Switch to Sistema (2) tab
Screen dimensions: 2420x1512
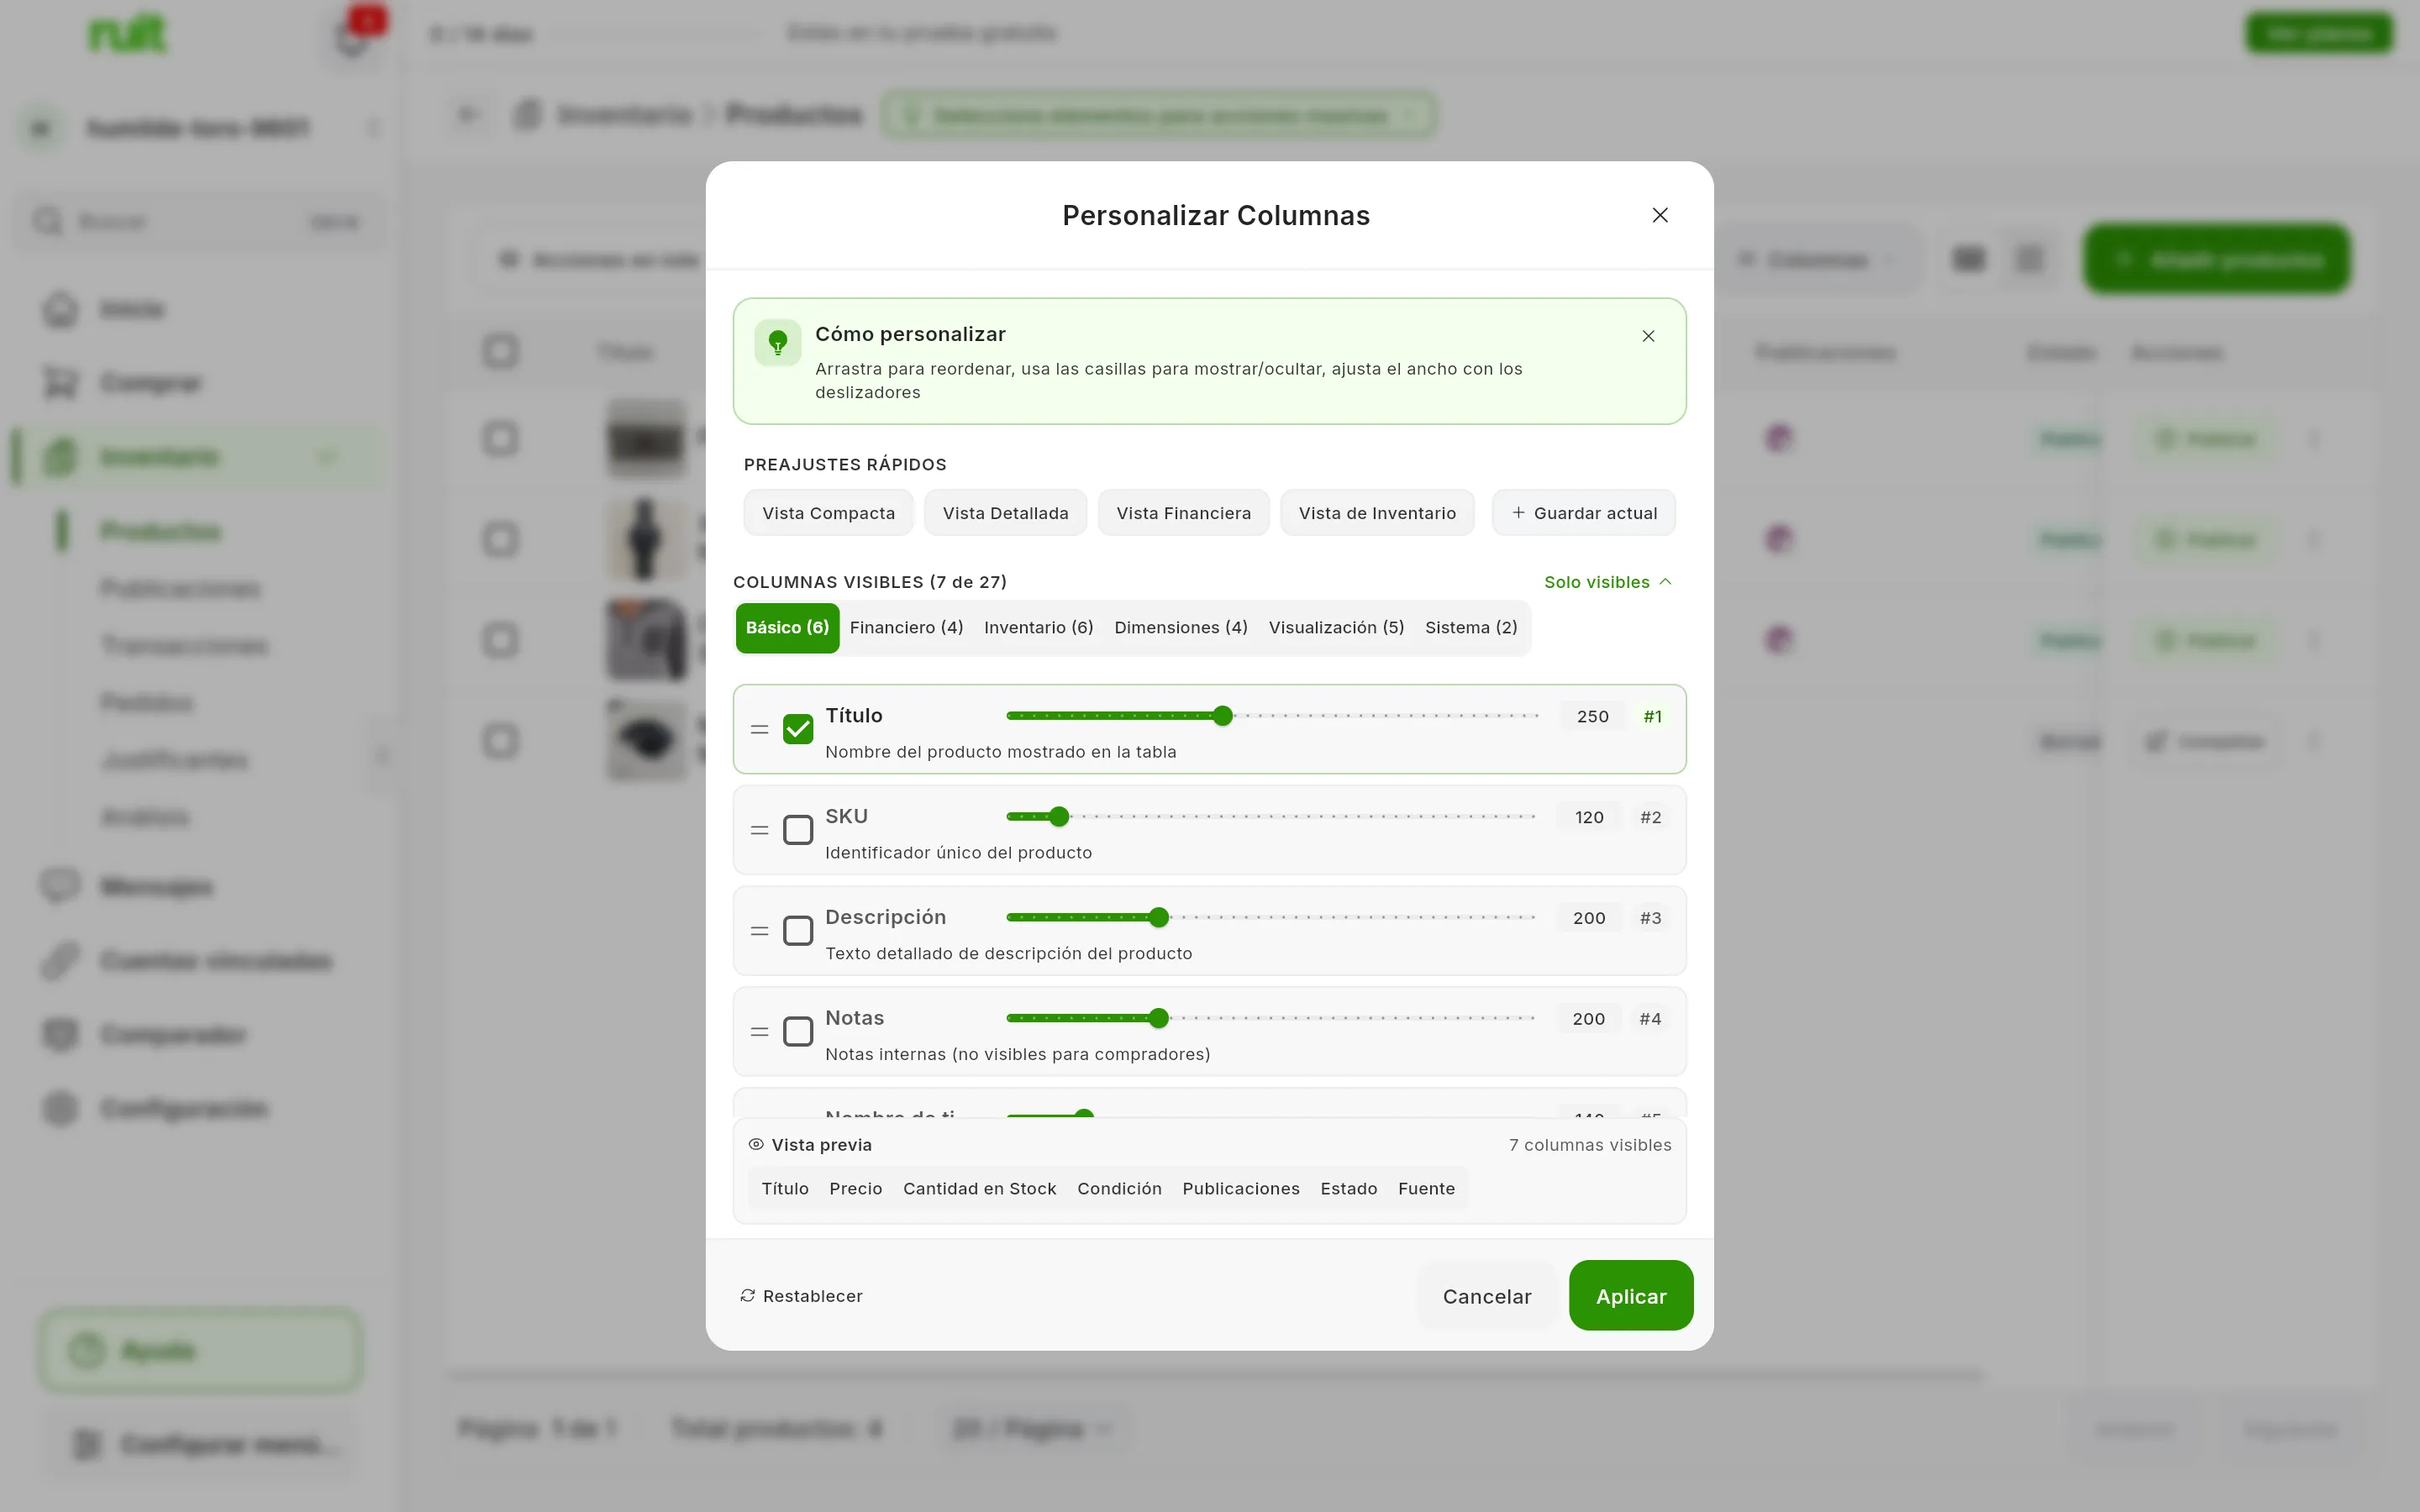click(1471, 627)
